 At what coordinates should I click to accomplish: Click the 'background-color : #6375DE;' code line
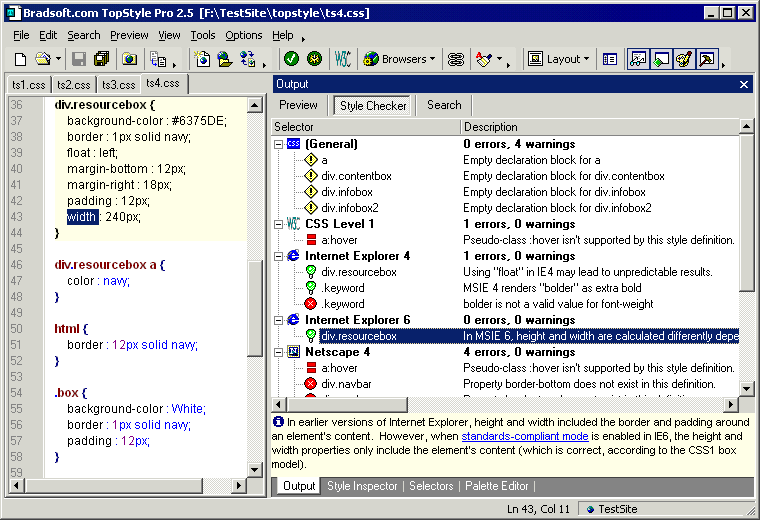click(x=147, y=121)
